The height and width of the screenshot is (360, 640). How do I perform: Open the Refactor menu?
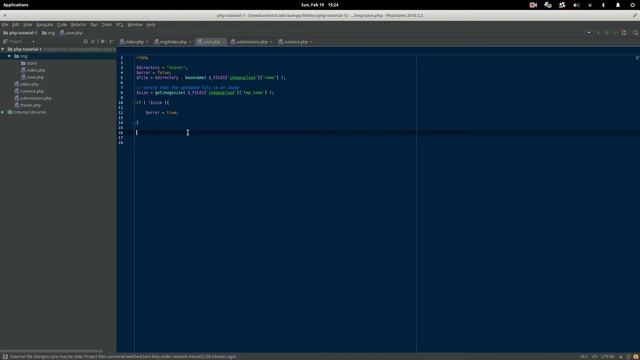point(78,25)
